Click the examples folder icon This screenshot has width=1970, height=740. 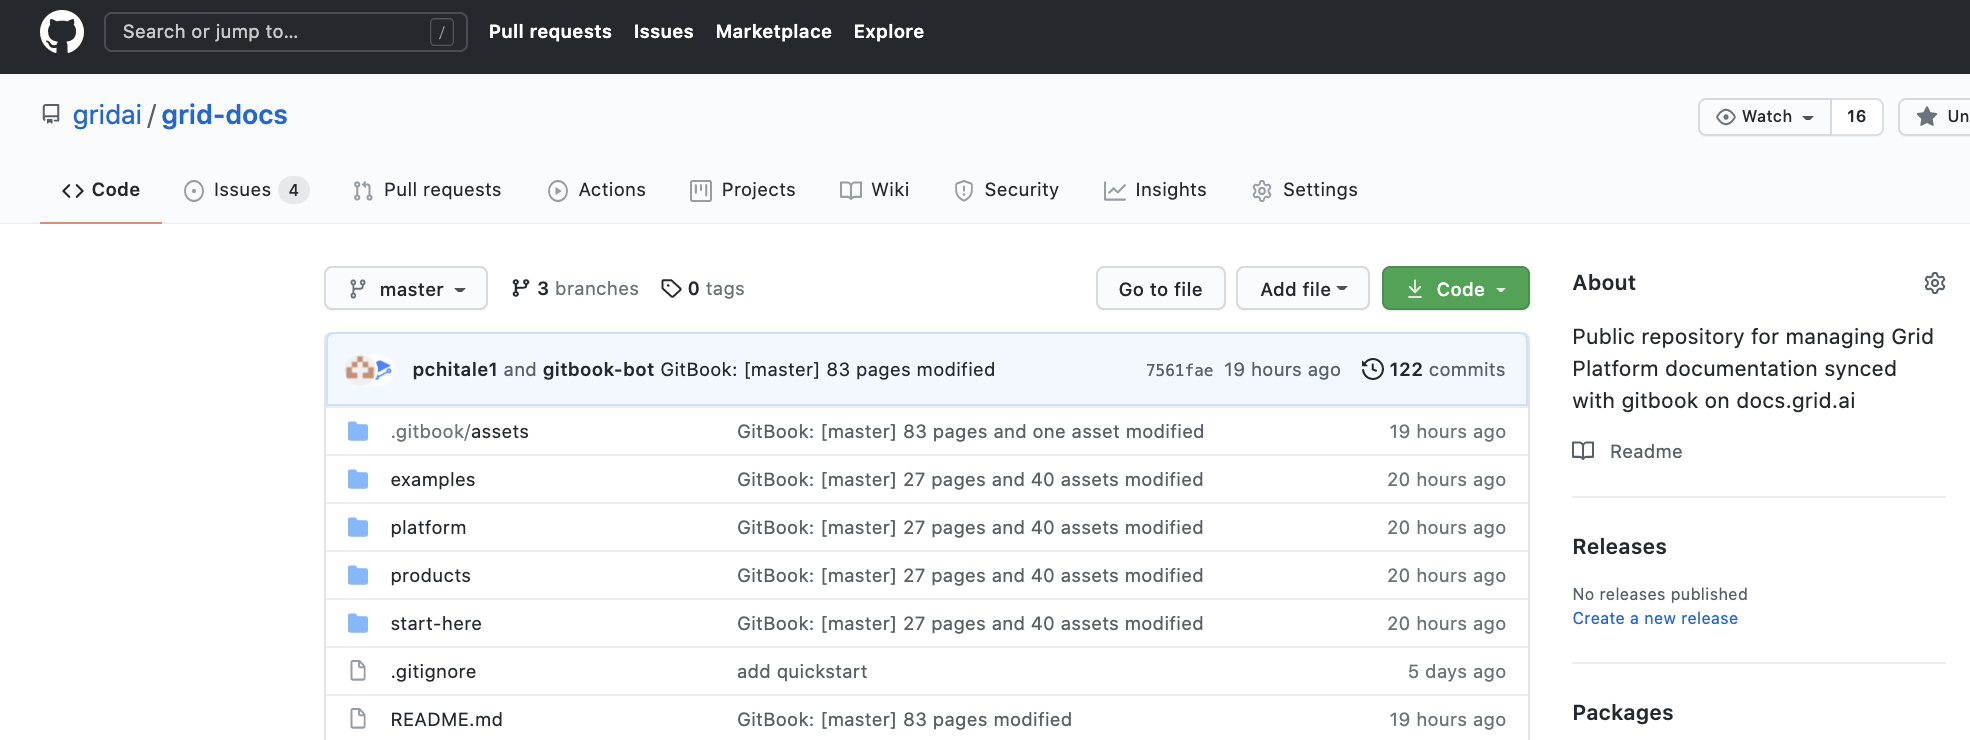(x=358, y=479)
